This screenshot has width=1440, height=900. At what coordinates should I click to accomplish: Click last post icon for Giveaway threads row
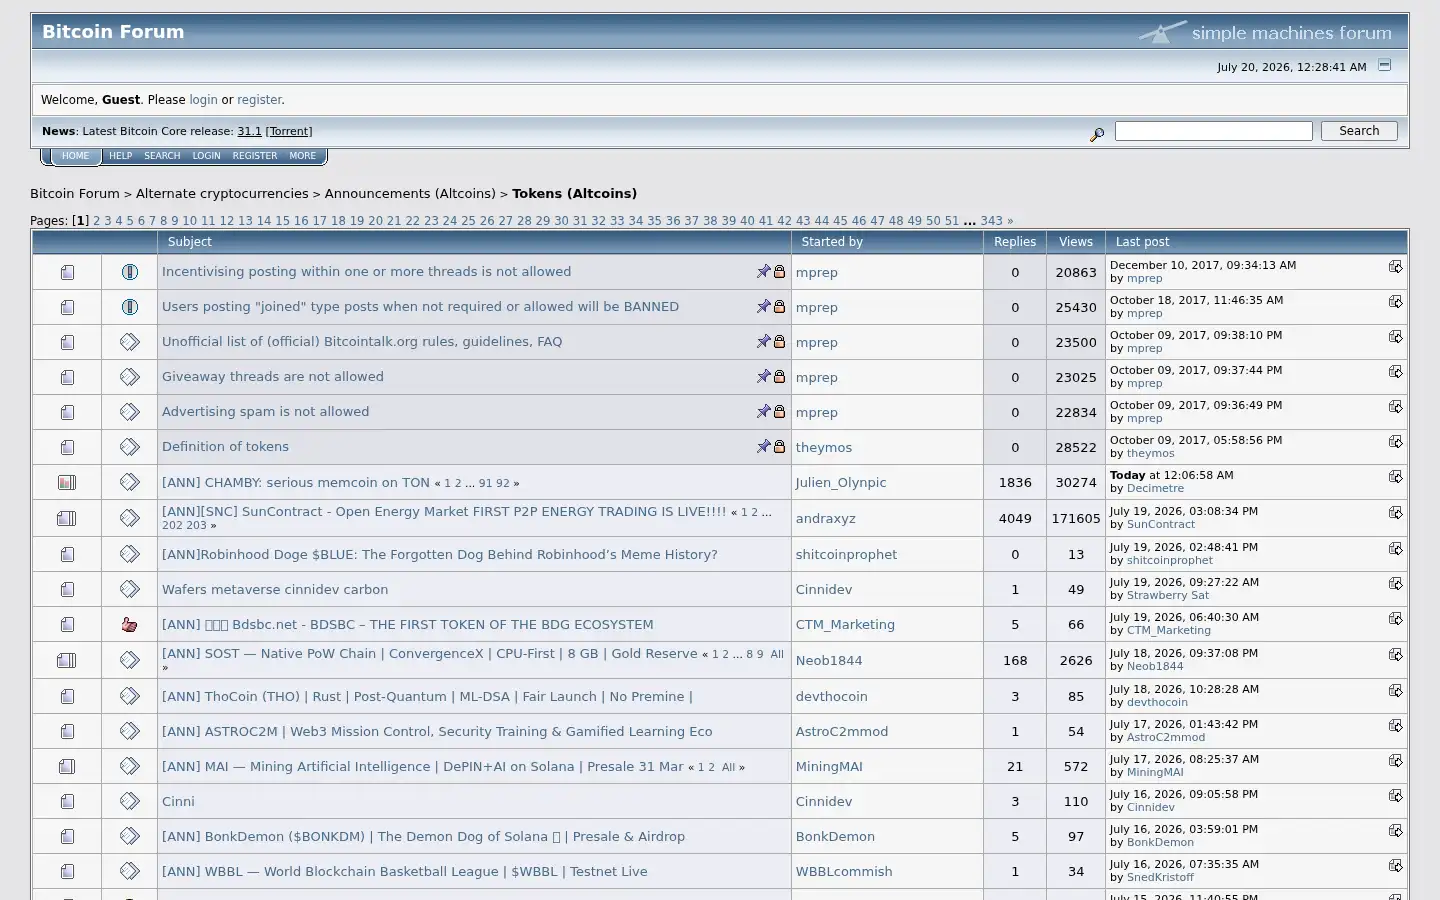coord(1395,371)
